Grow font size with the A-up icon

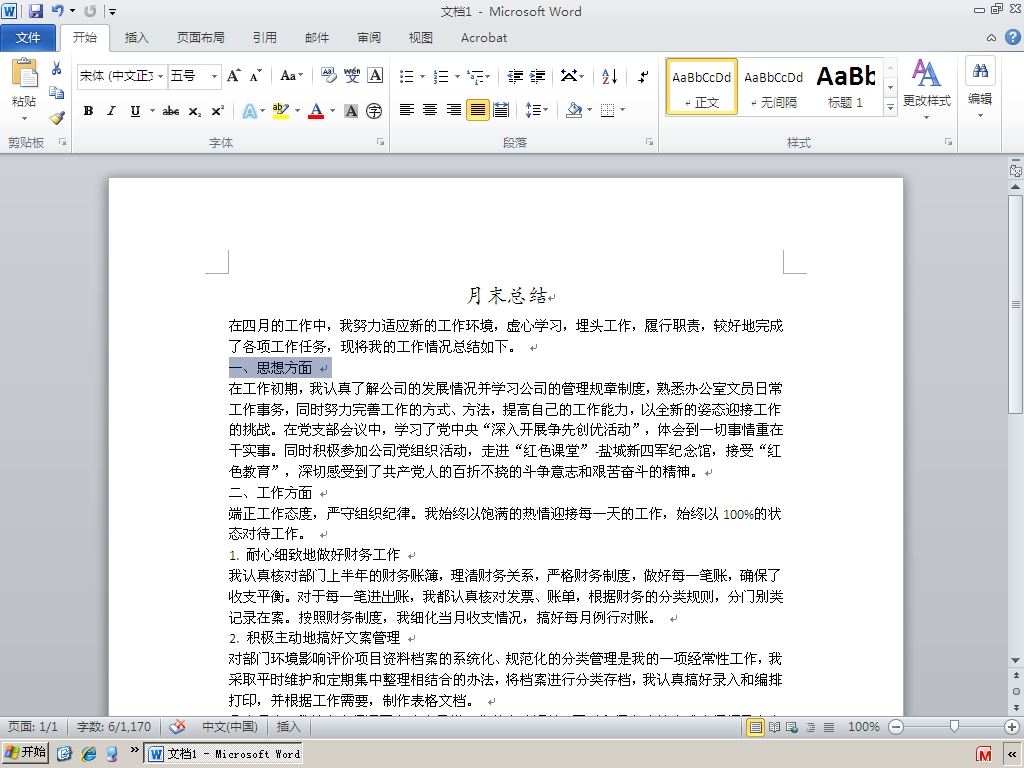coord(234,76)
